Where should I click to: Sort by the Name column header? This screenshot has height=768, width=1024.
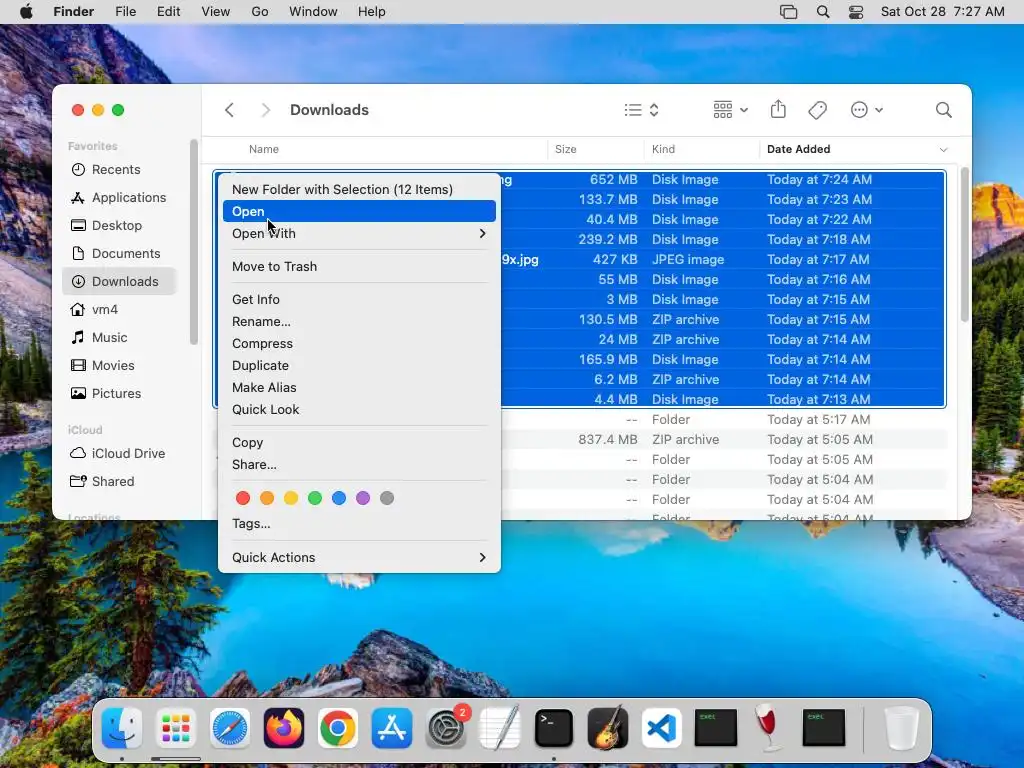264,149
